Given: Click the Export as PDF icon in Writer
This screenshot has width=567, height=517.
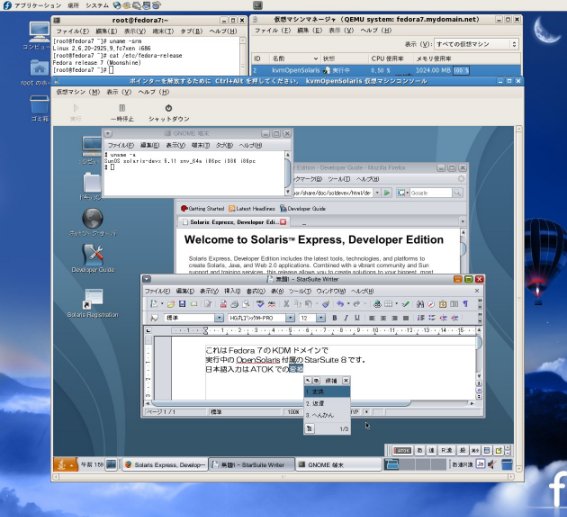Looking at the screenshot, I should [223, 304].
